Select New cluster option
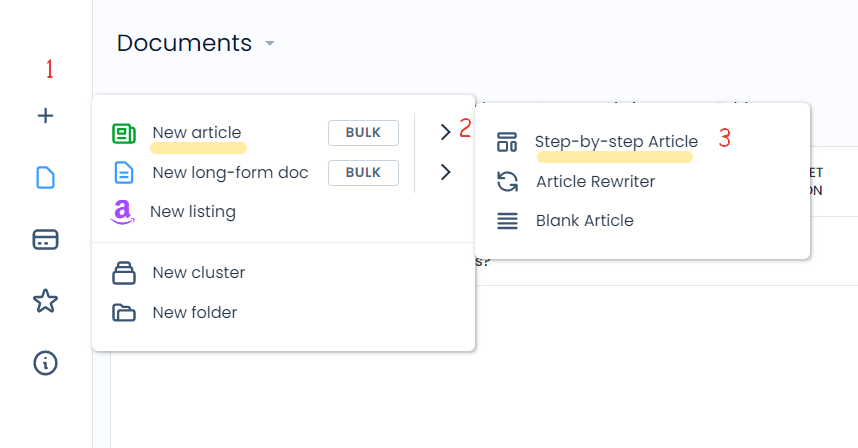The image size is (858, 448). [199, 272]
